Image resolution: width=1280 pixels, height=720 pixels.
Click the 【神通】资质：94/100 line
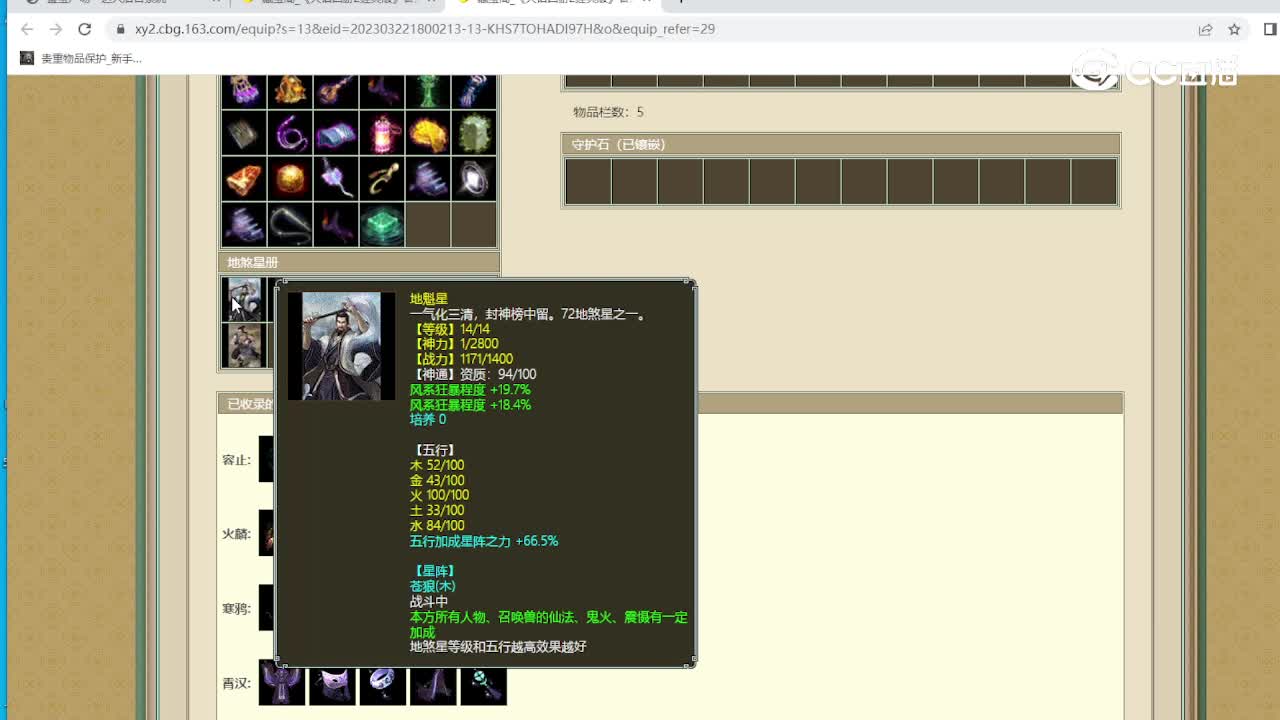pos(473,374)
